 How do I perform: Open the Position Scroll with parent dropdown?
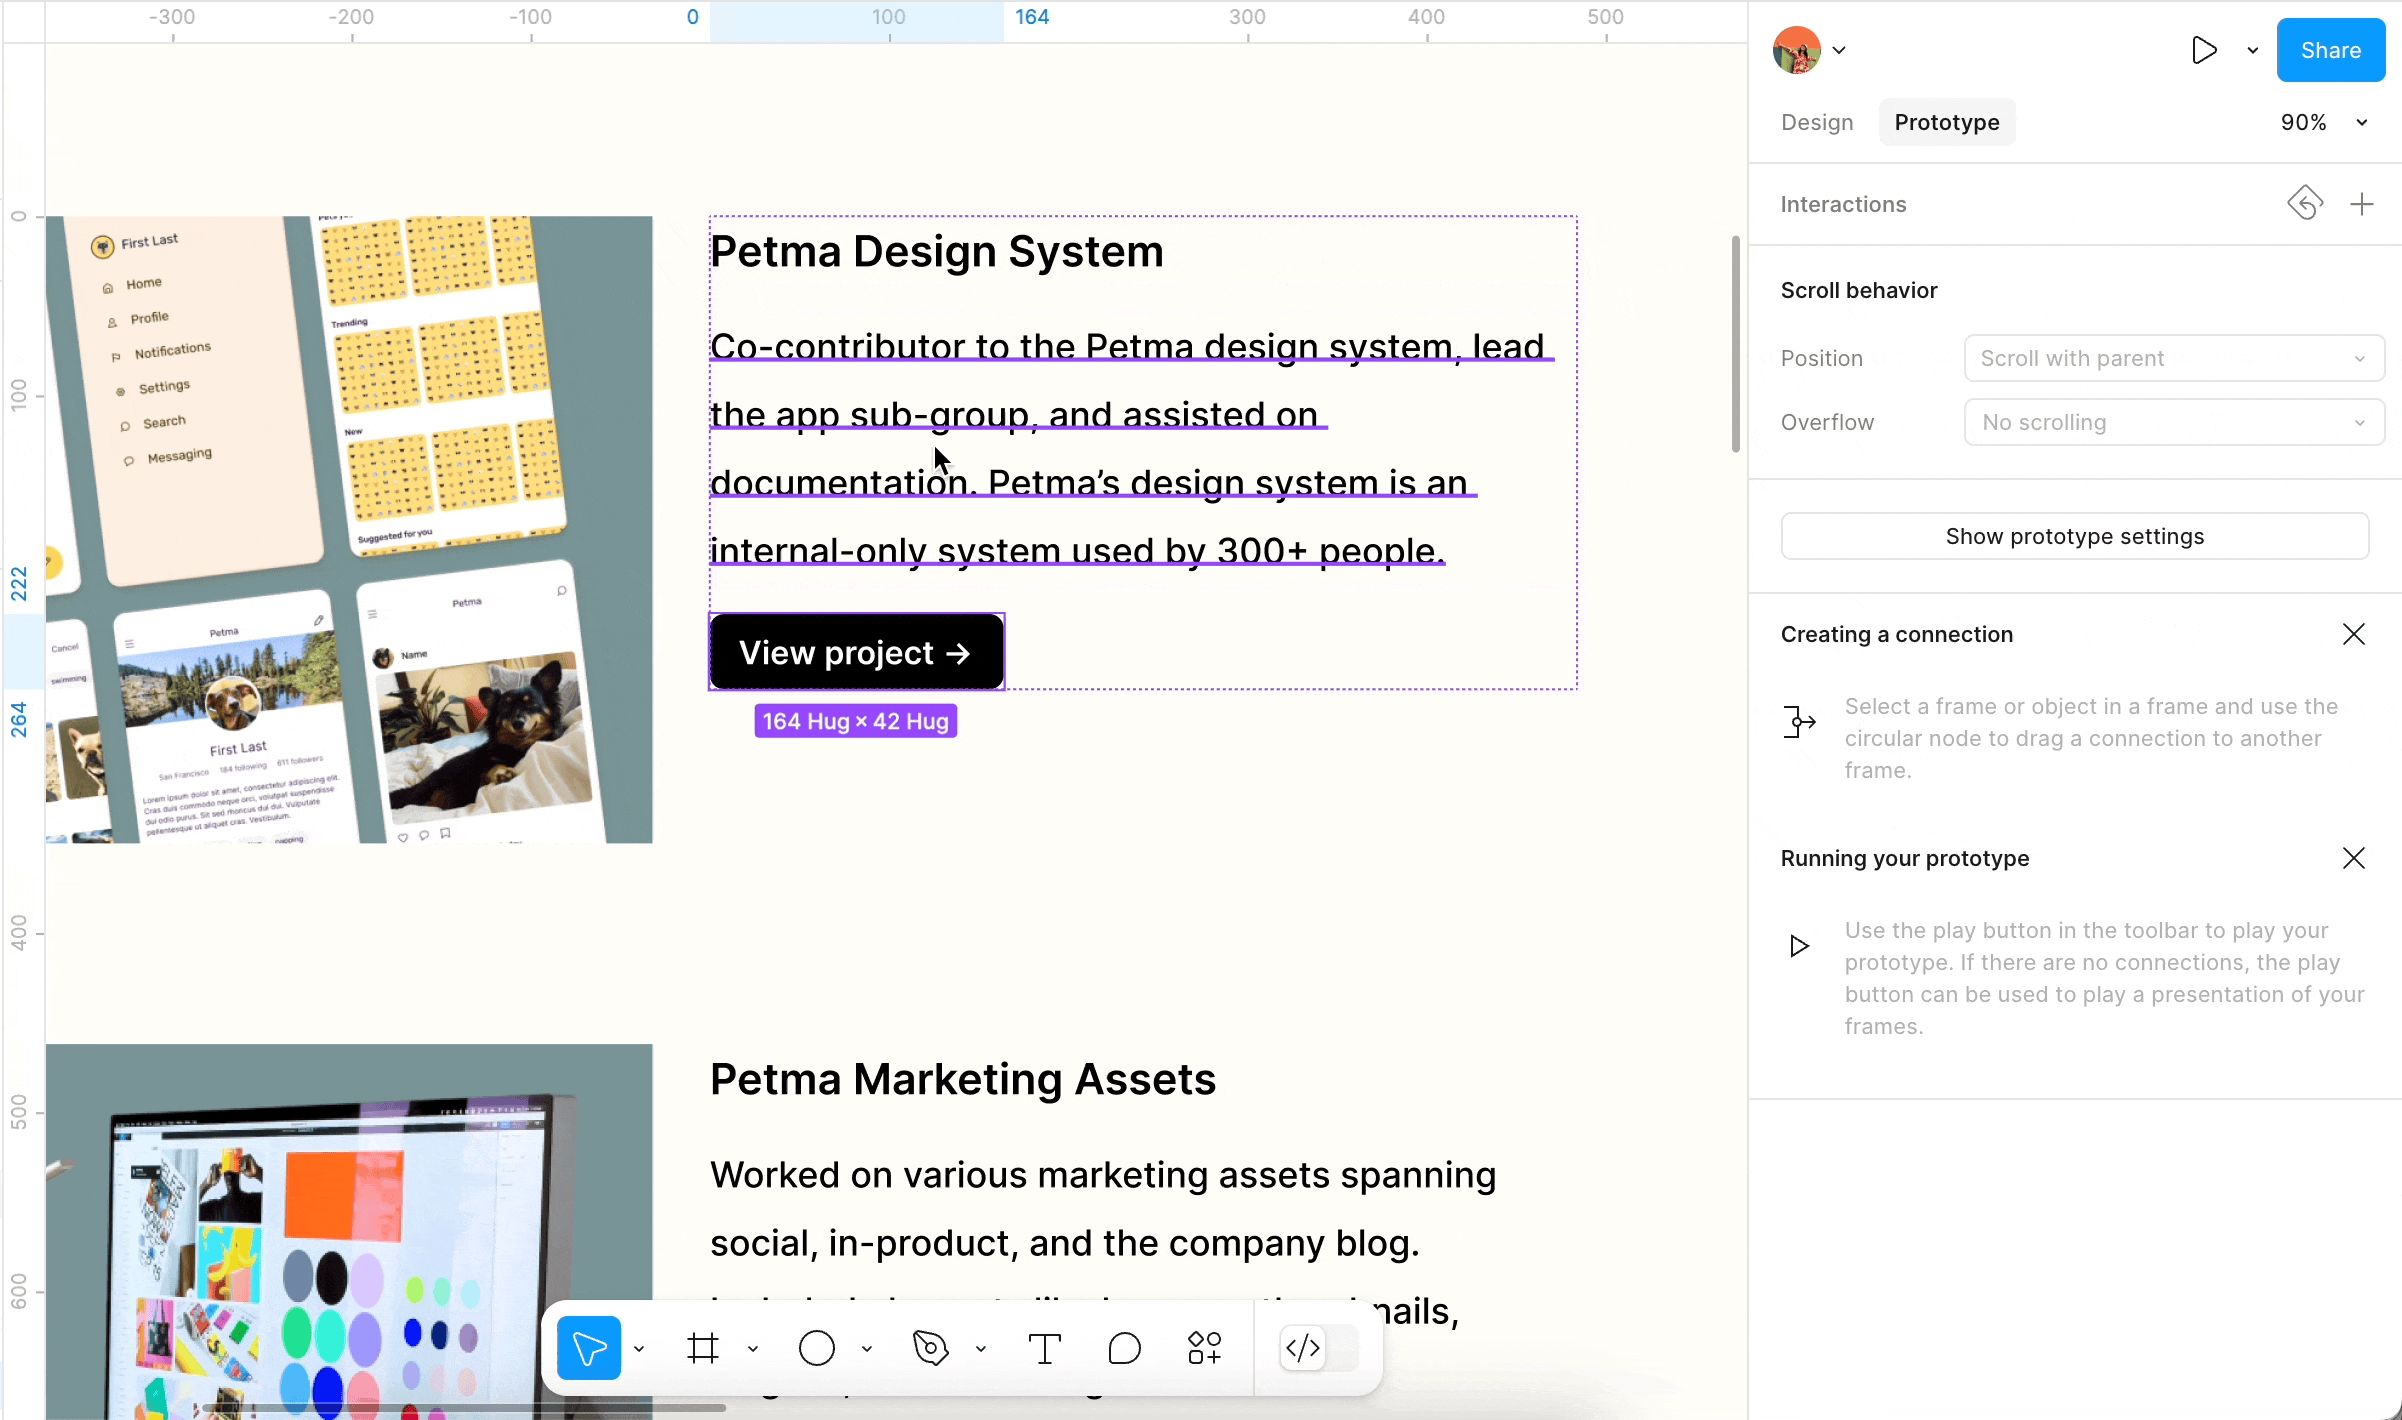[x=2174, y=358]
